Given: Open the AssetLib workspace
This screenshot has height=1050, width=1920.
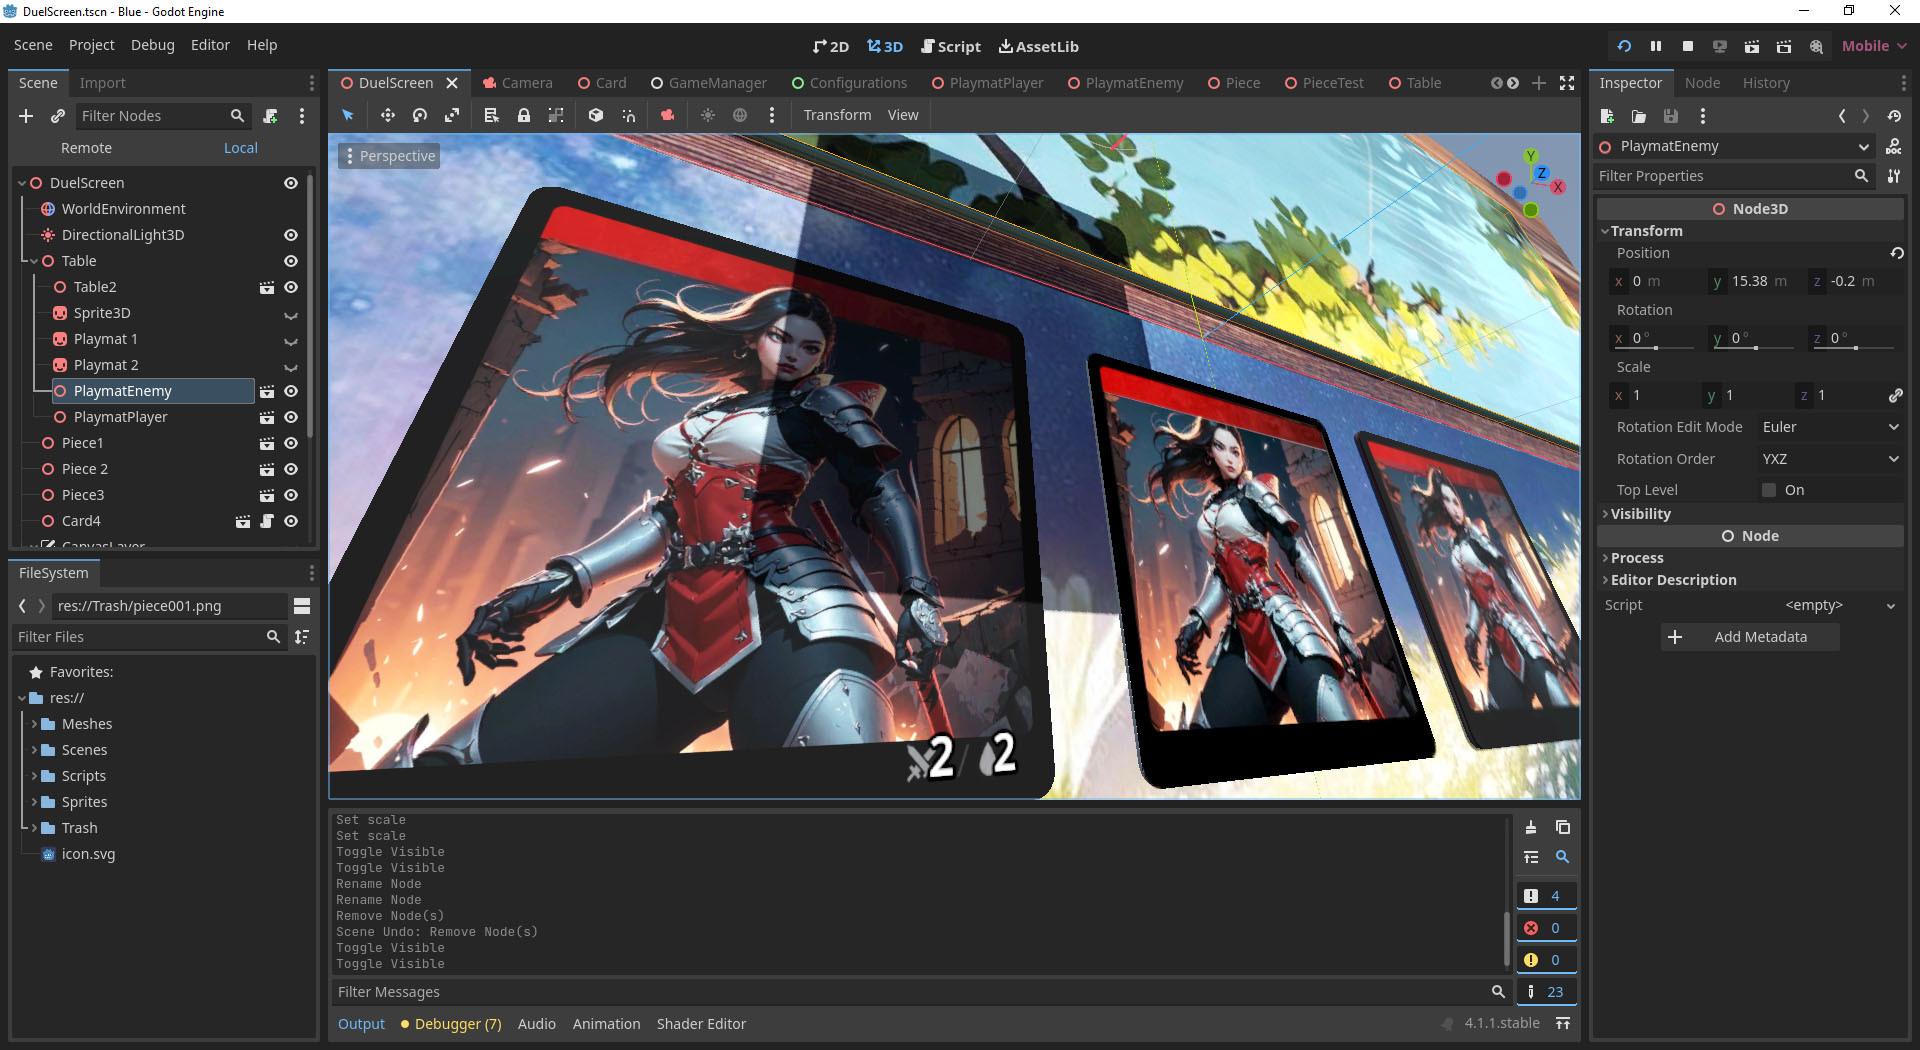Looking at the screenshot, I should (1038, 46).
